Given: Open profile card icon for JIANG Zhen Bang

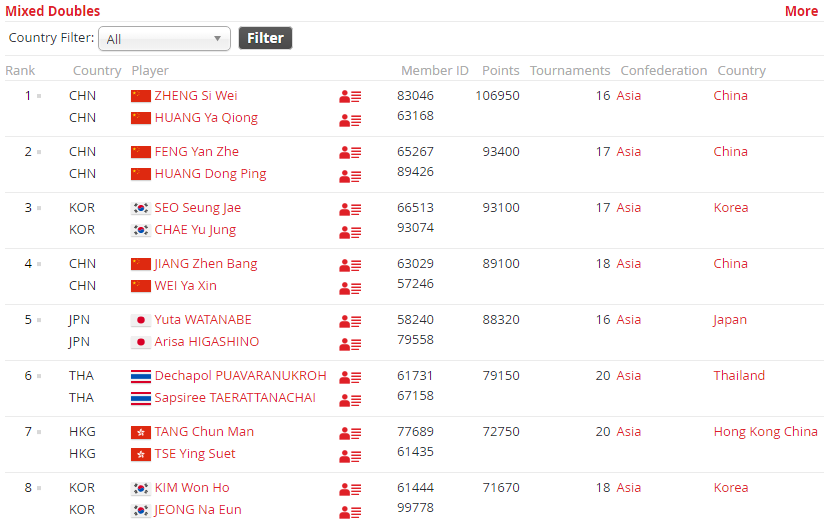Looking at the screenshot, I should [x=350, y=265].
